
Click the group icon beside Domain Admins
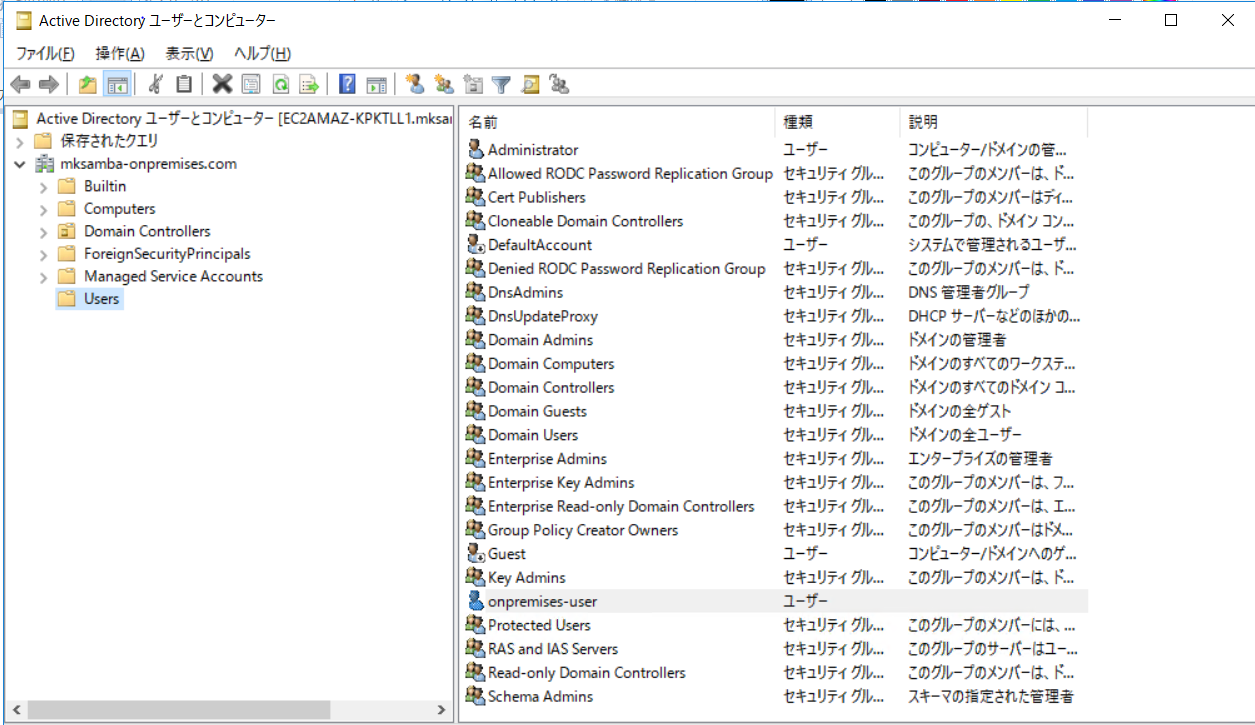coord(476,340)
